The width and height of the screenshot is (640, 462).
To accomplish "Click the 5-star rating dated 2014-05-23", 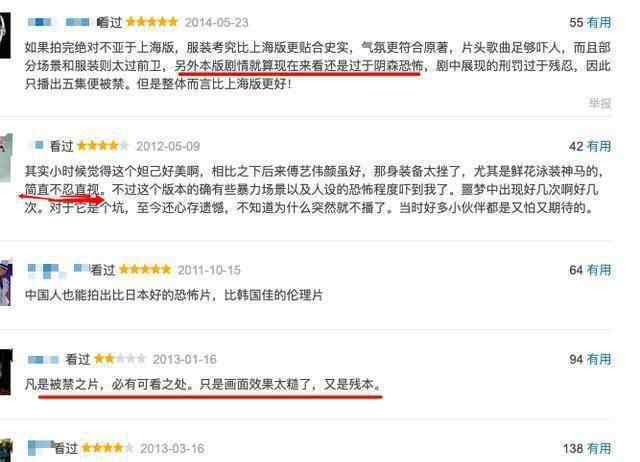I will 152,22.
